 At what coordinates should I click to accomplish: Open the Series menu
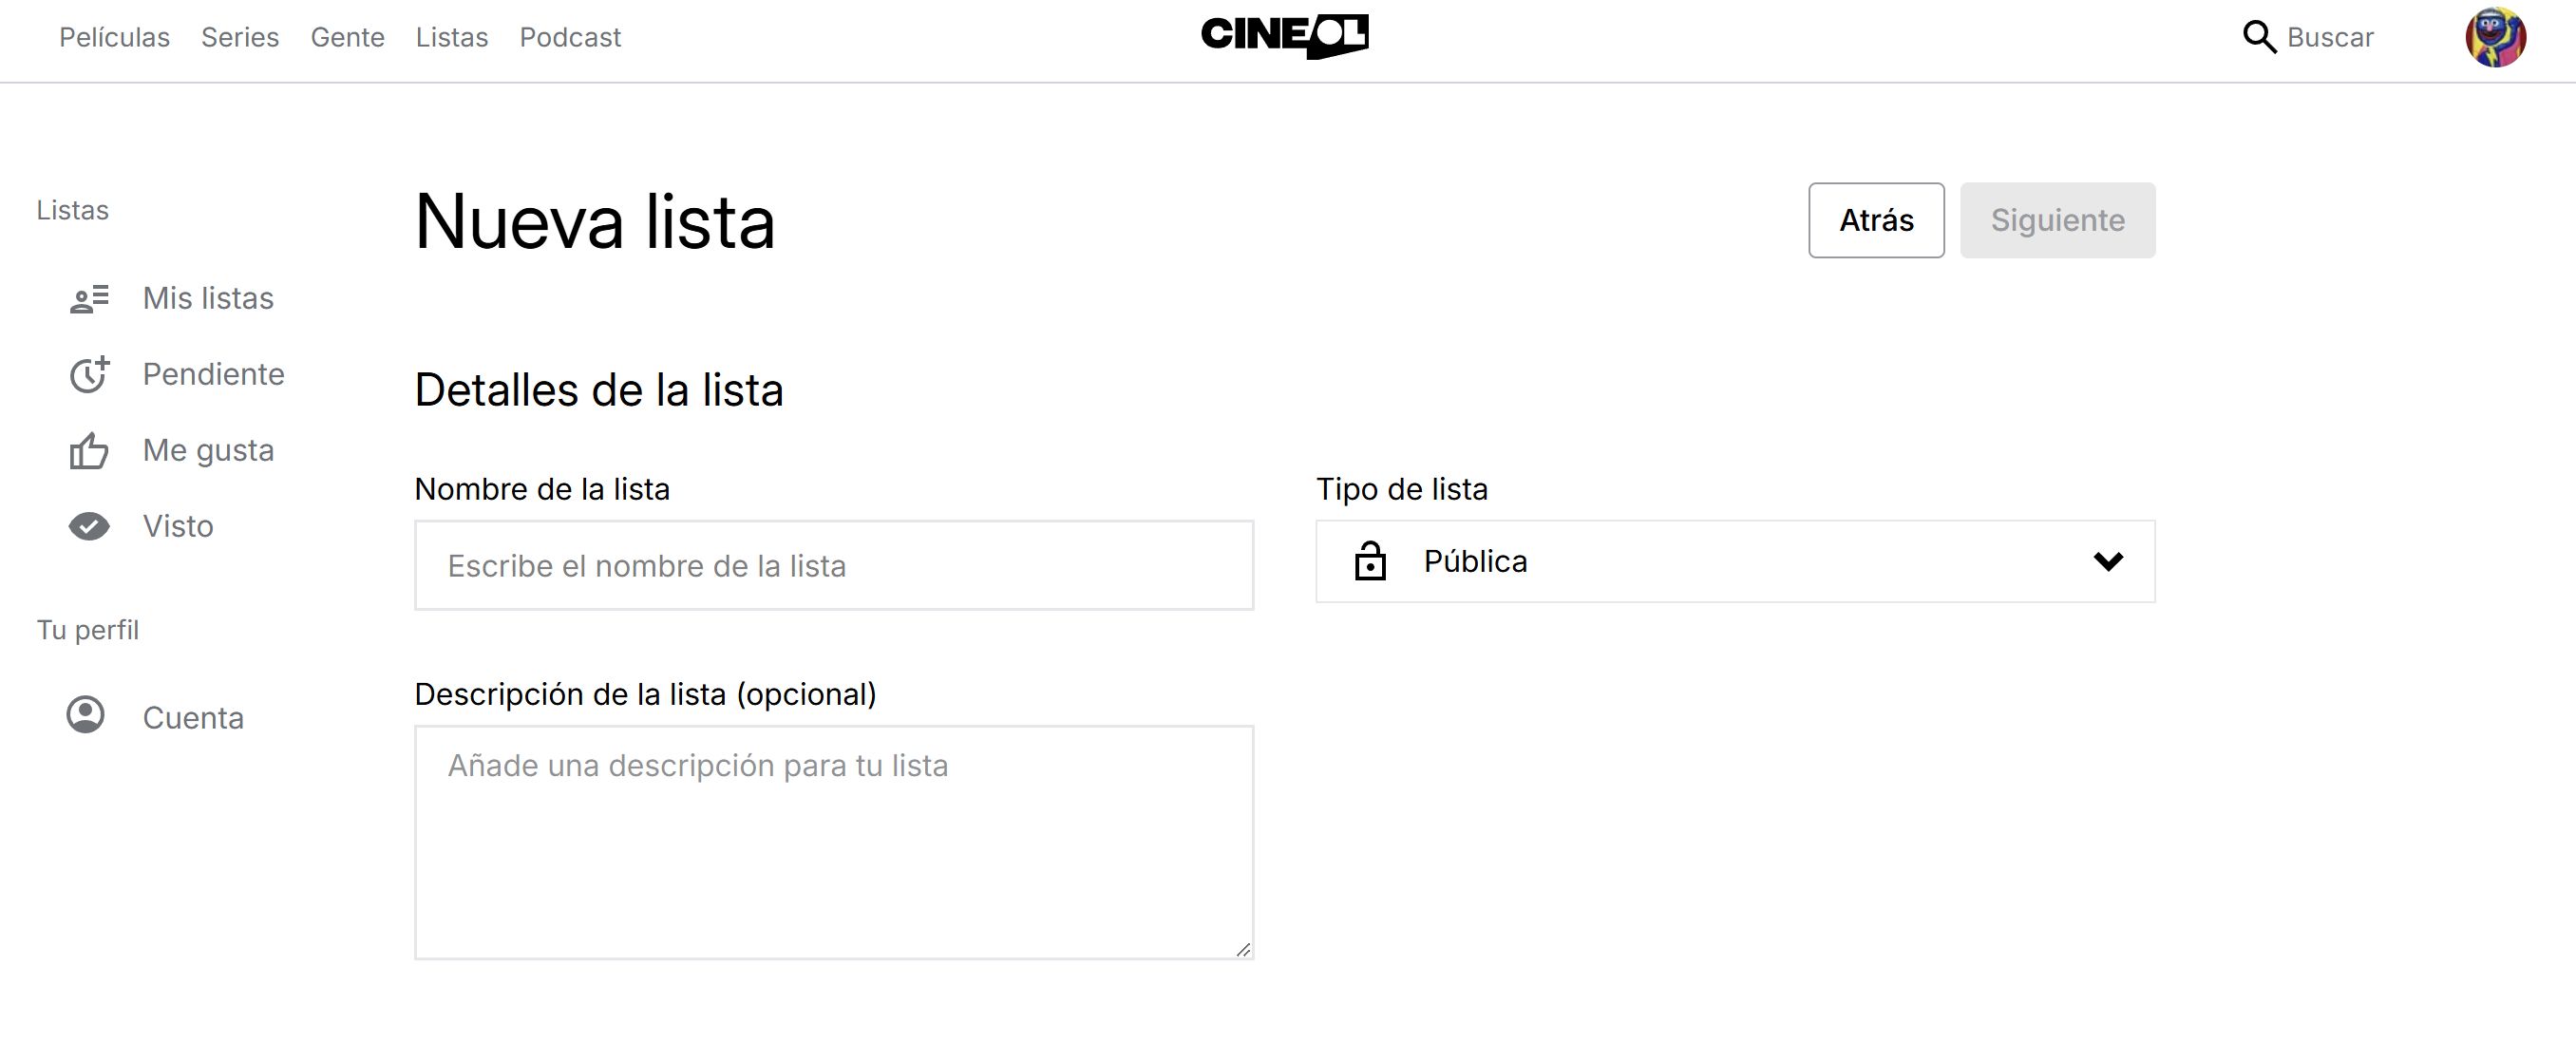pos(240,37)
